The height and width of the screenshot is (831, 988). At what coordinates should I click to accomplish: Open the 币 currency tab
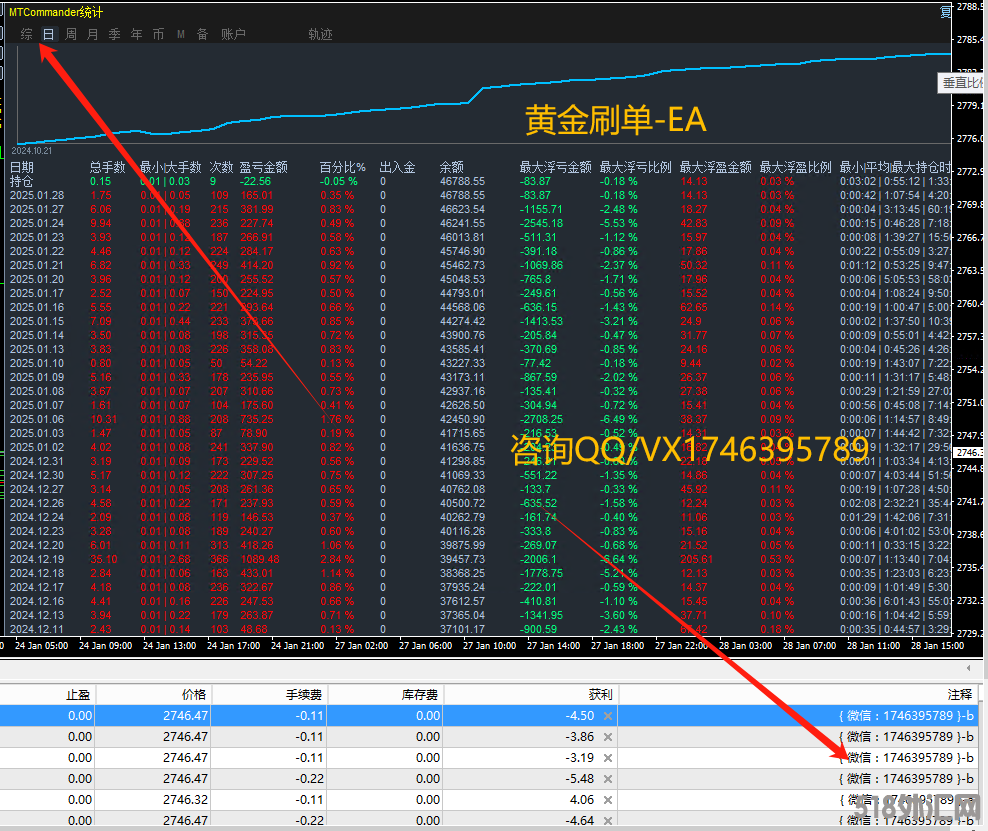(158, 34)
